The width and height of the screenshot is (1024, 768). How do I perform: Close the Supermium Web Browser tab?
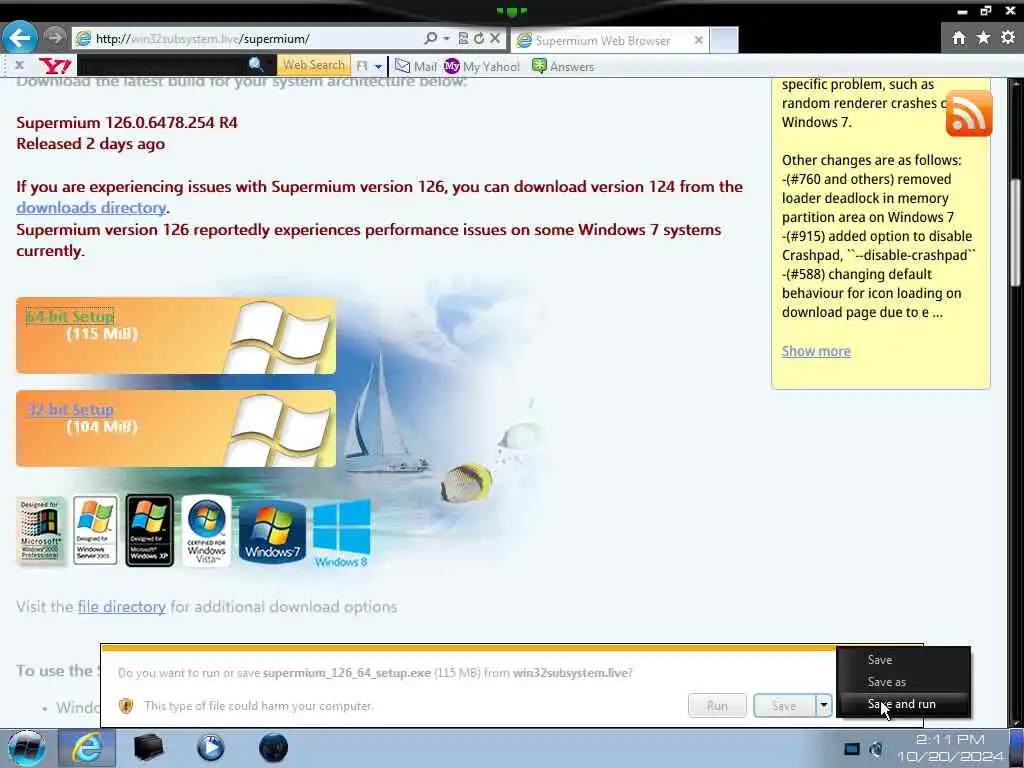pyautogui.click(x=698, y=40)
